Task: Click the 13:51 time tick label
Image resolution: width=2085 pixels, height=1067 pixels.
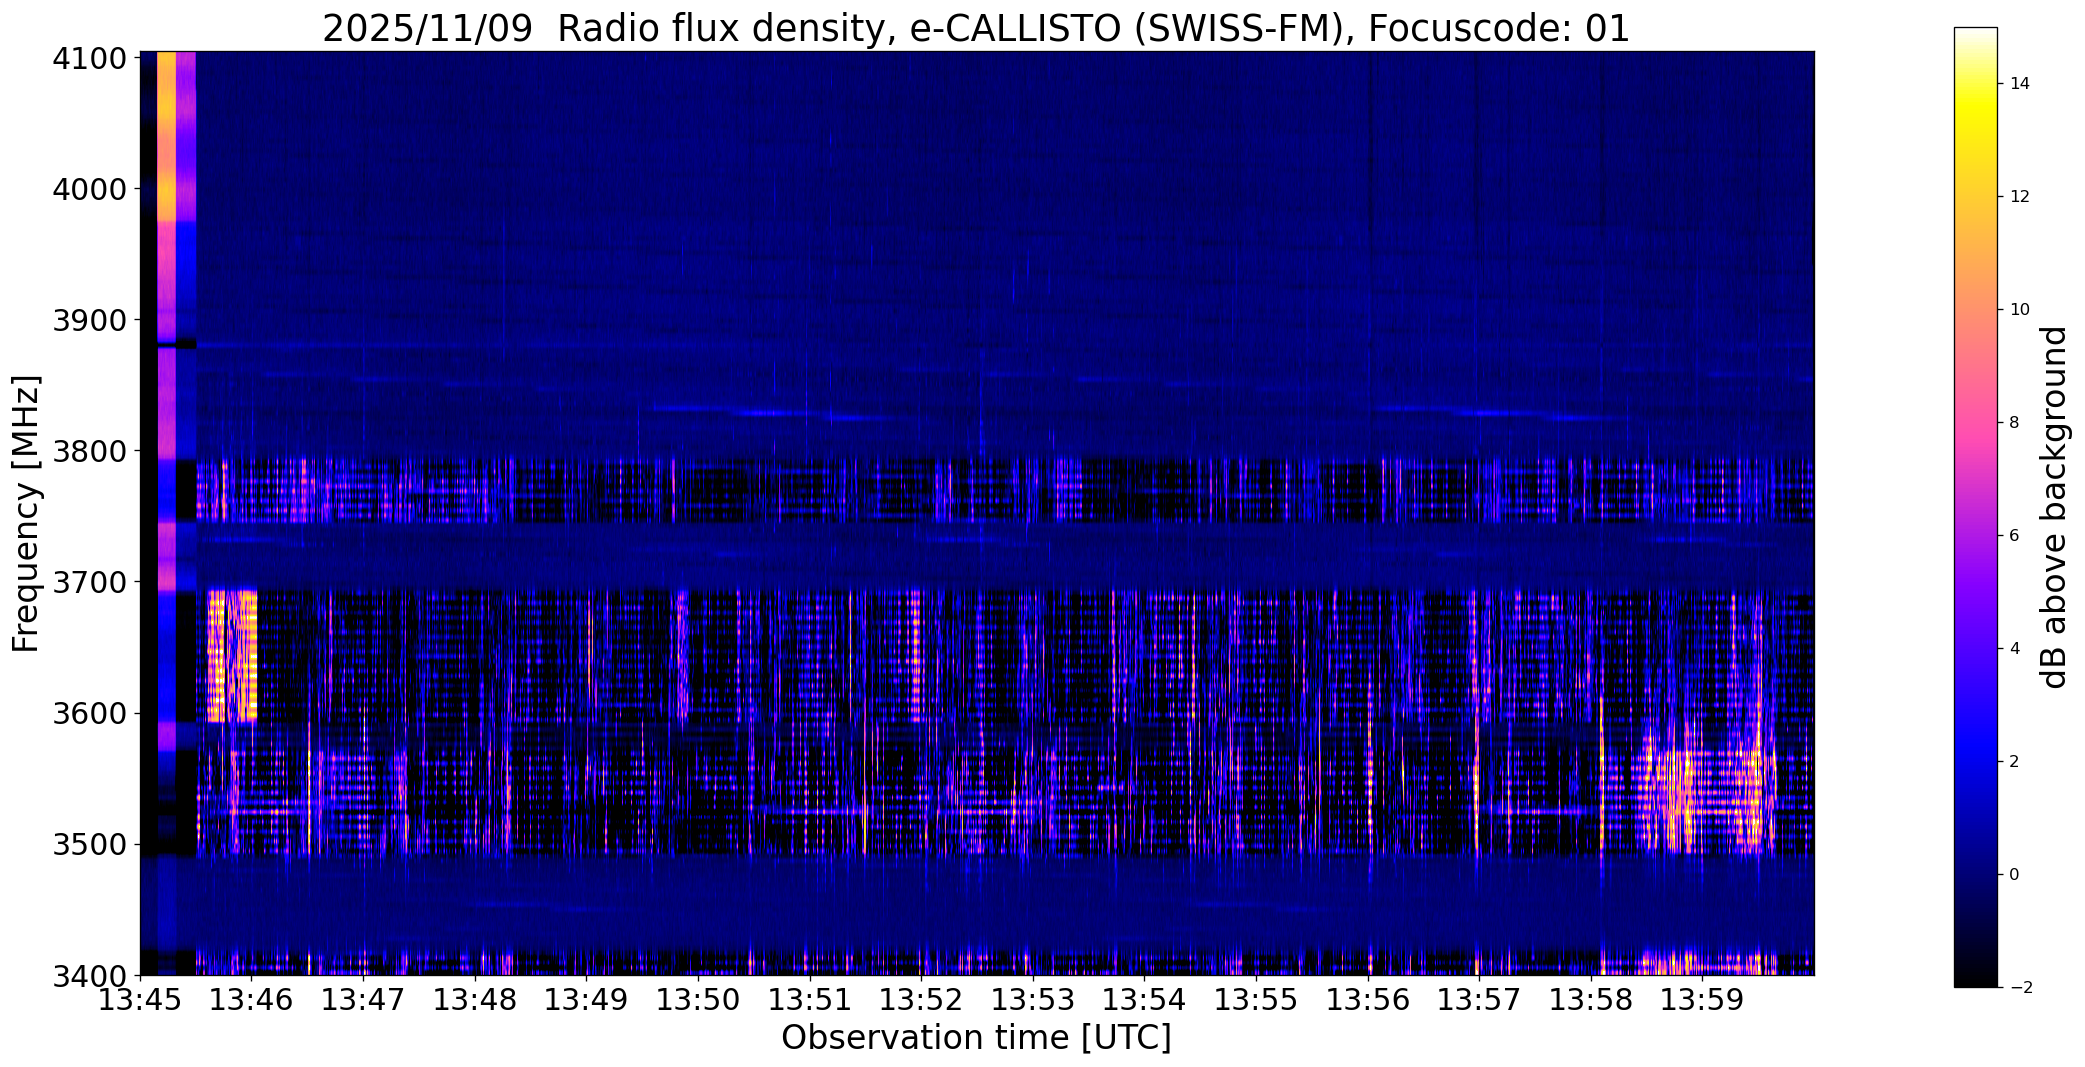Action: click(x=810, y=1000)
